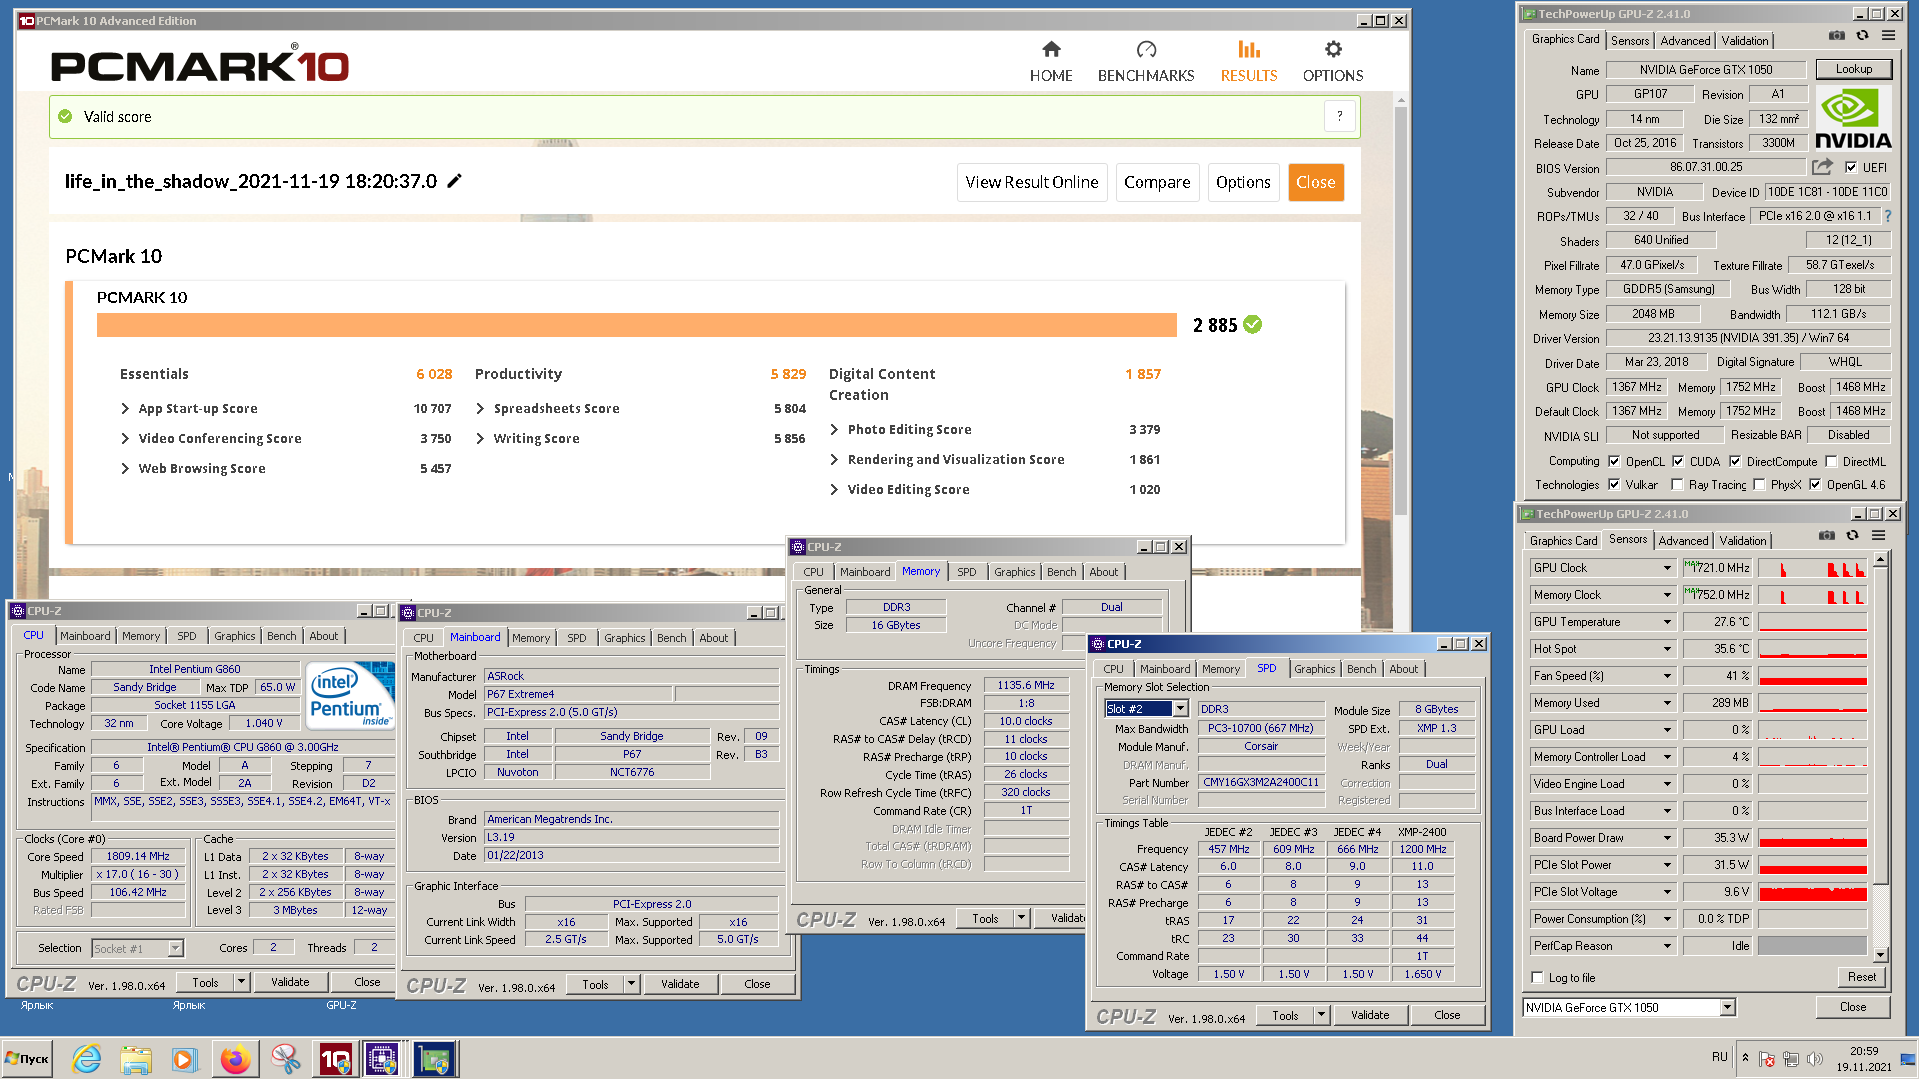Click the NVIDIA logo in GPU-Z
The height and width of the screenshot is (1079, 1919).
[x=1853, y=118]
